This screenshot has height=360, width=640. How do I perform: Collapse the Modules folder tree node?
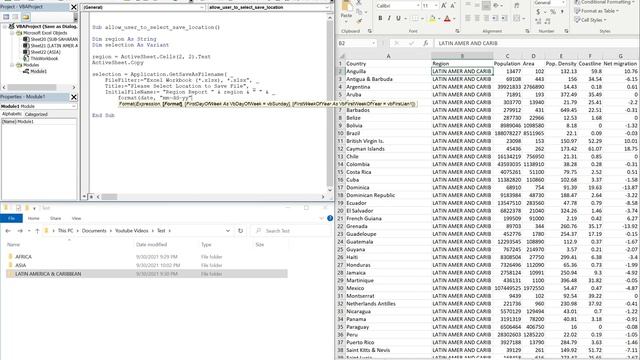[12, 65]
